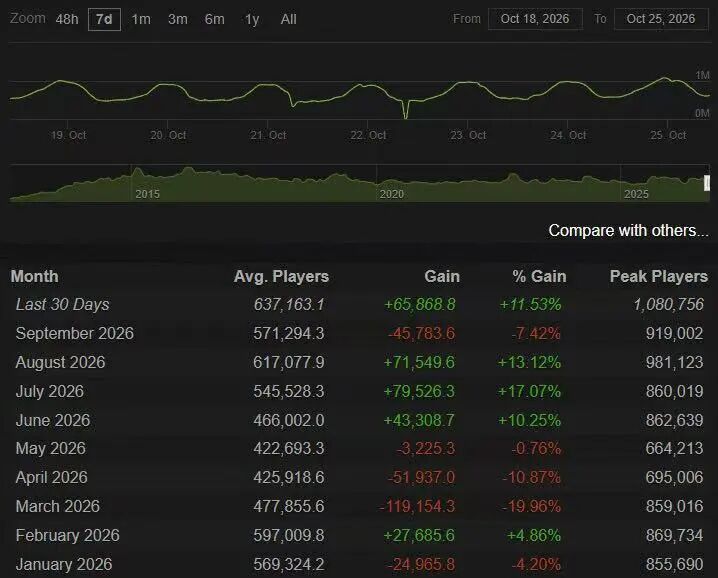Edit the To date field Oct 25, 2026
The width and height of the screenshot is (718, 578).
point(661,19)
